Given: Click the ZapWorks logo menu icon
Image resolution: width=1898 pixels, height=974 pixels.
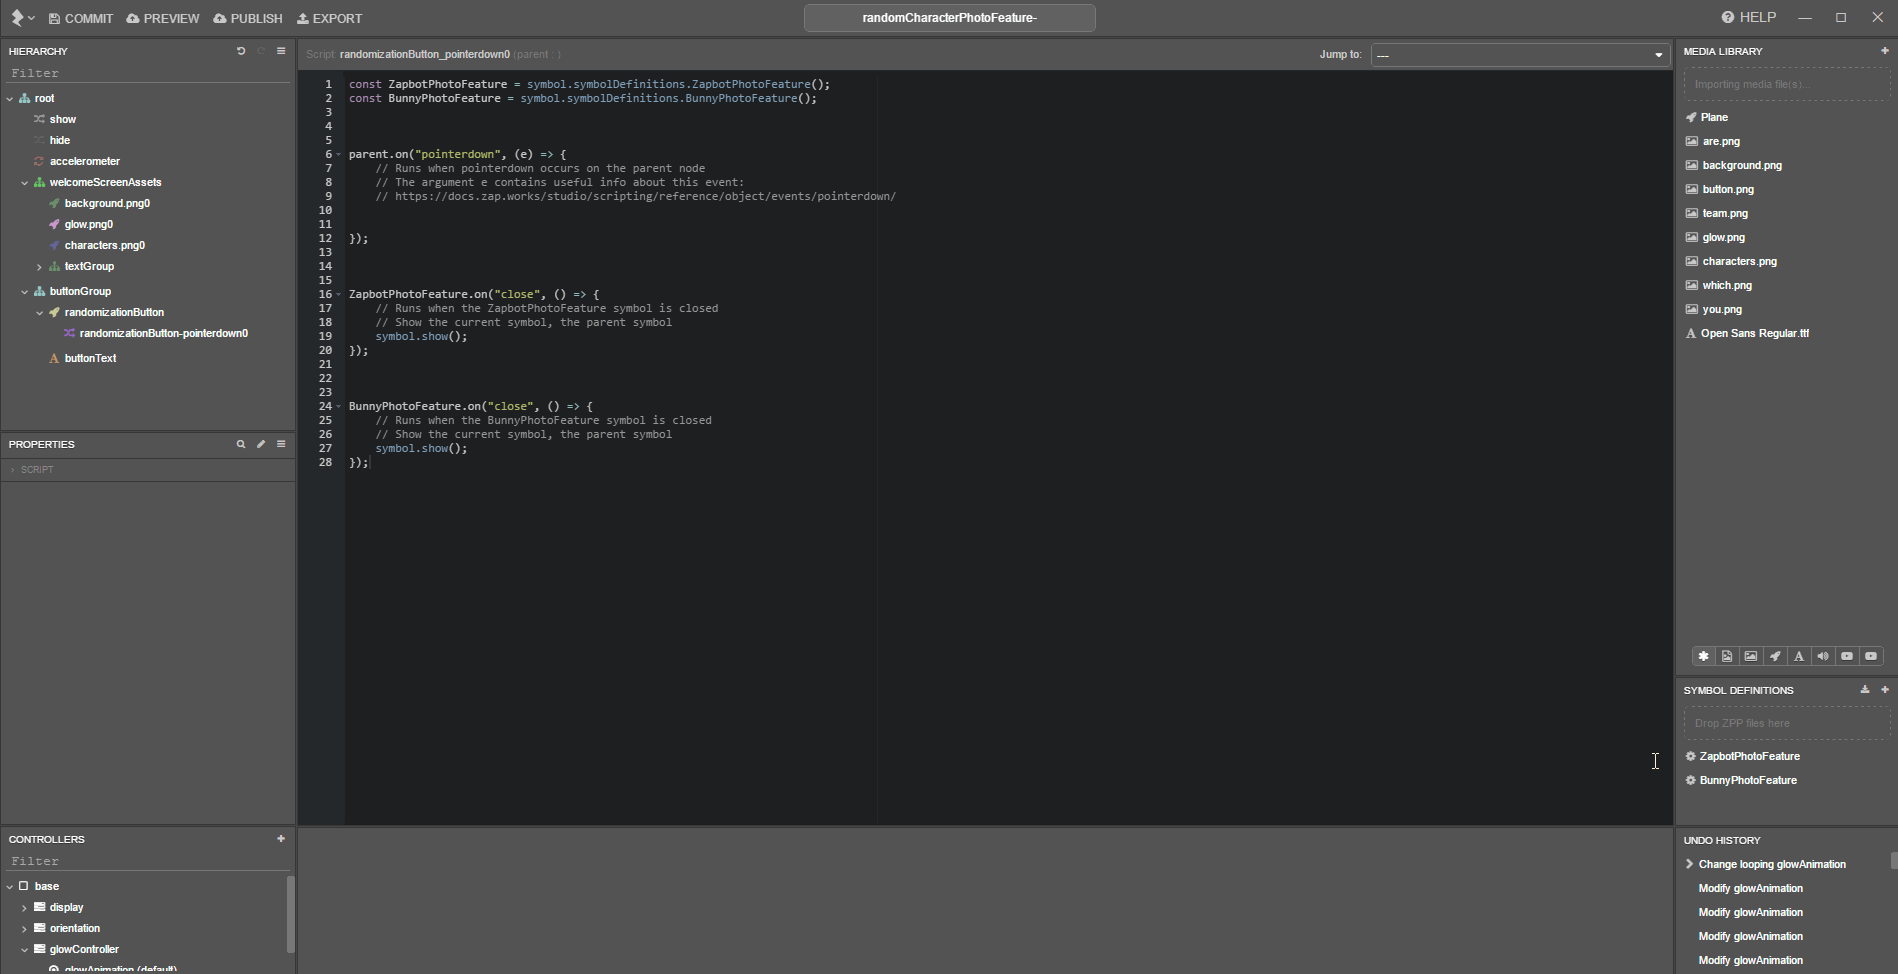Looking at the screenshot, I should [x=22, y=18].
